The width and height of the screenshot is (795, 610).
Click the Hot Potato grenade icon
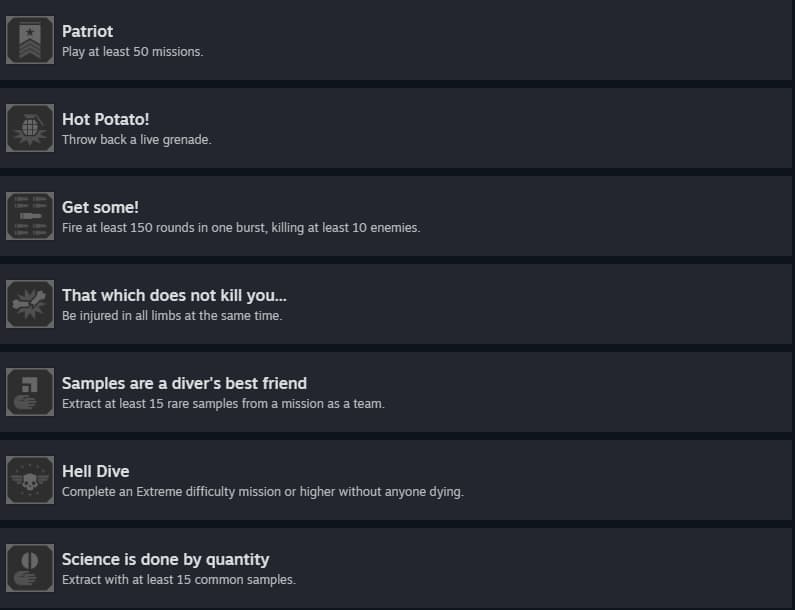[x=30, y=128]
